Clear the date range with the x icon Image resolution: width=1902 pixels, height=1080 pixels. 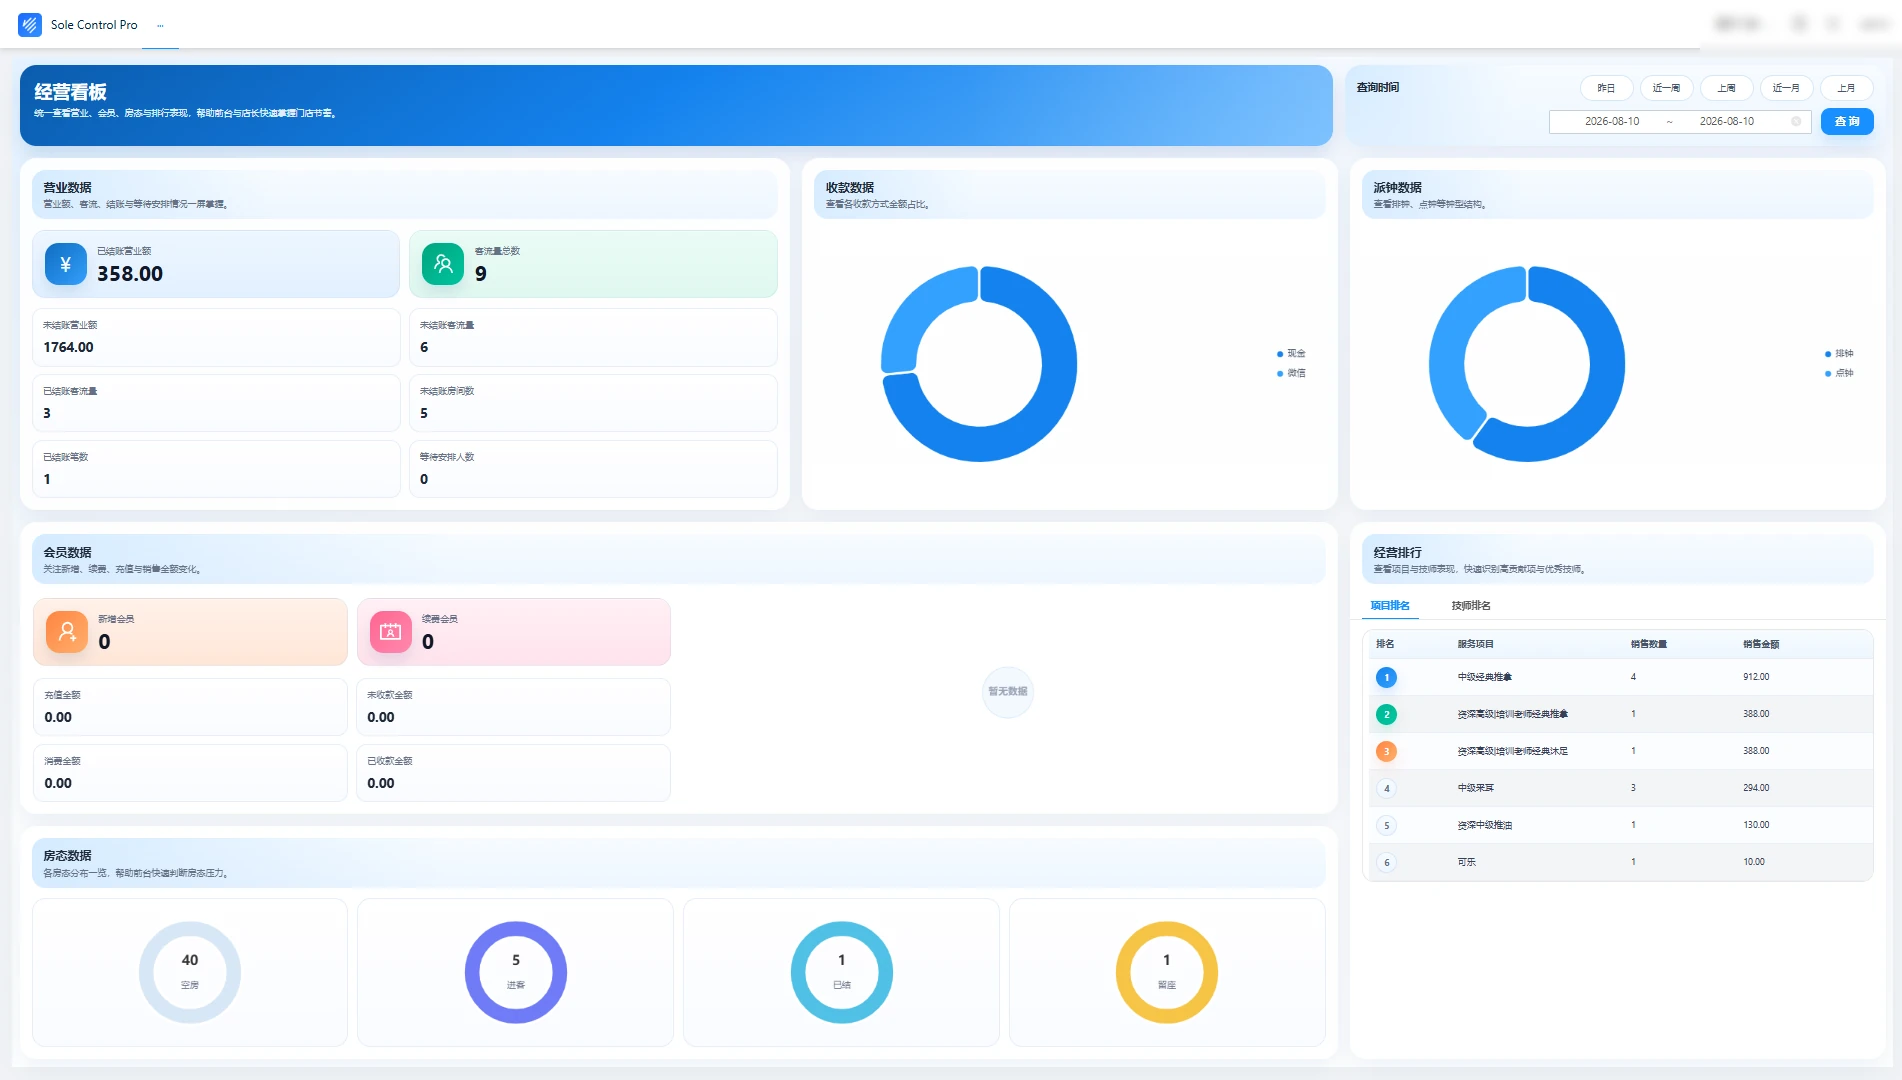(x=1796, y=122)
